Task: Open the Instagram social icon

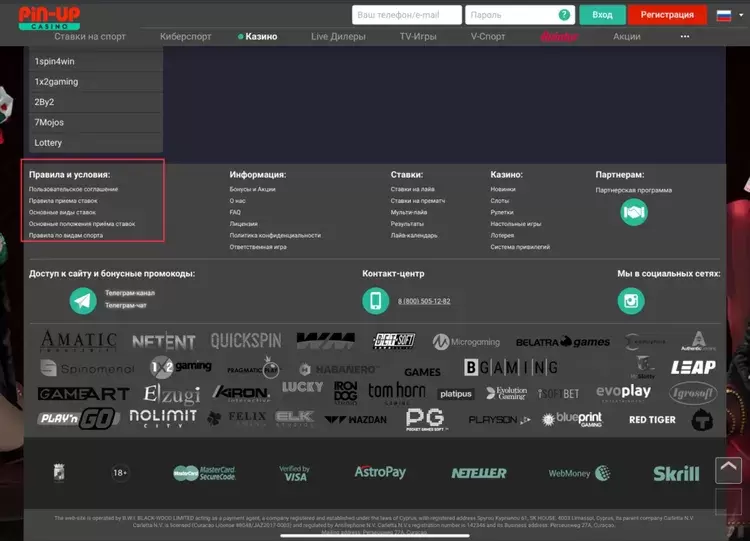Action: (x=631, y=301)
